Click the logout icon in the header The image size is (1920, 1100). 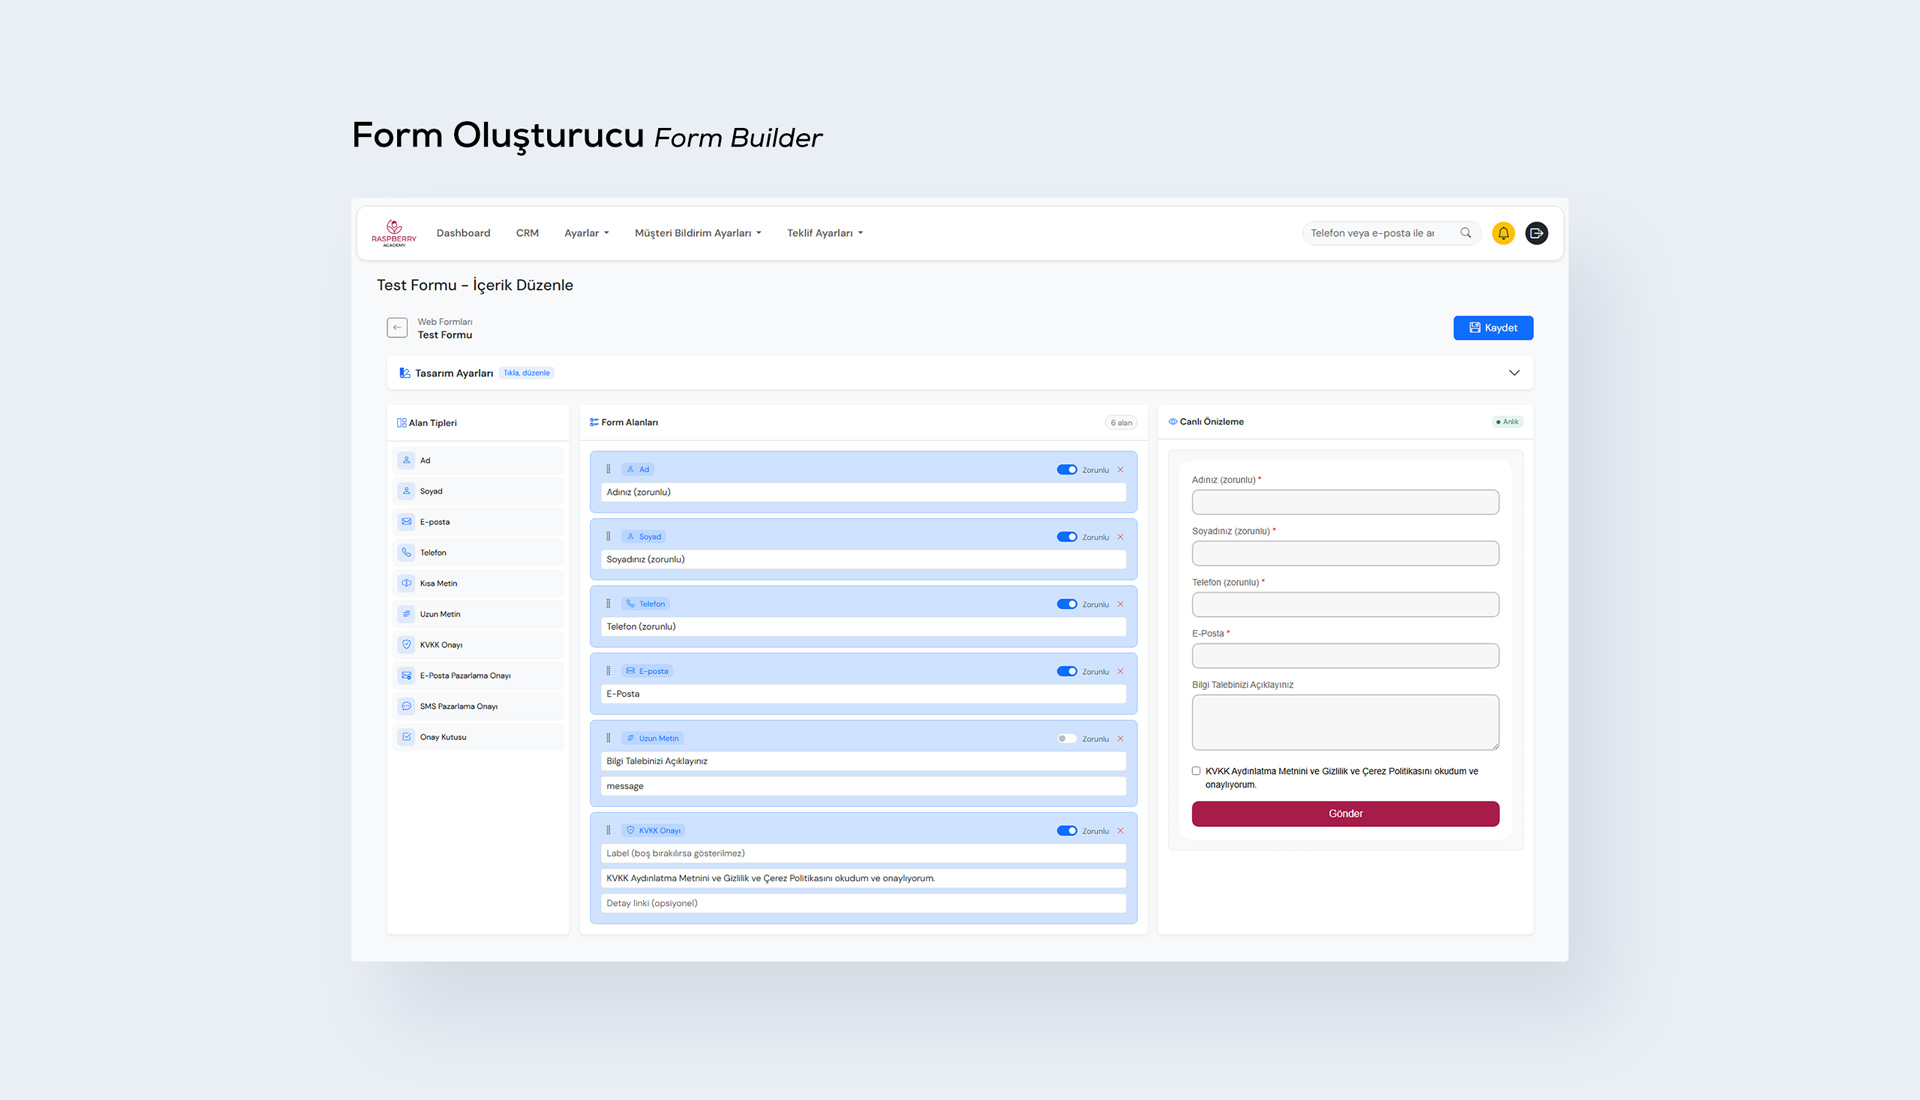1537,233
